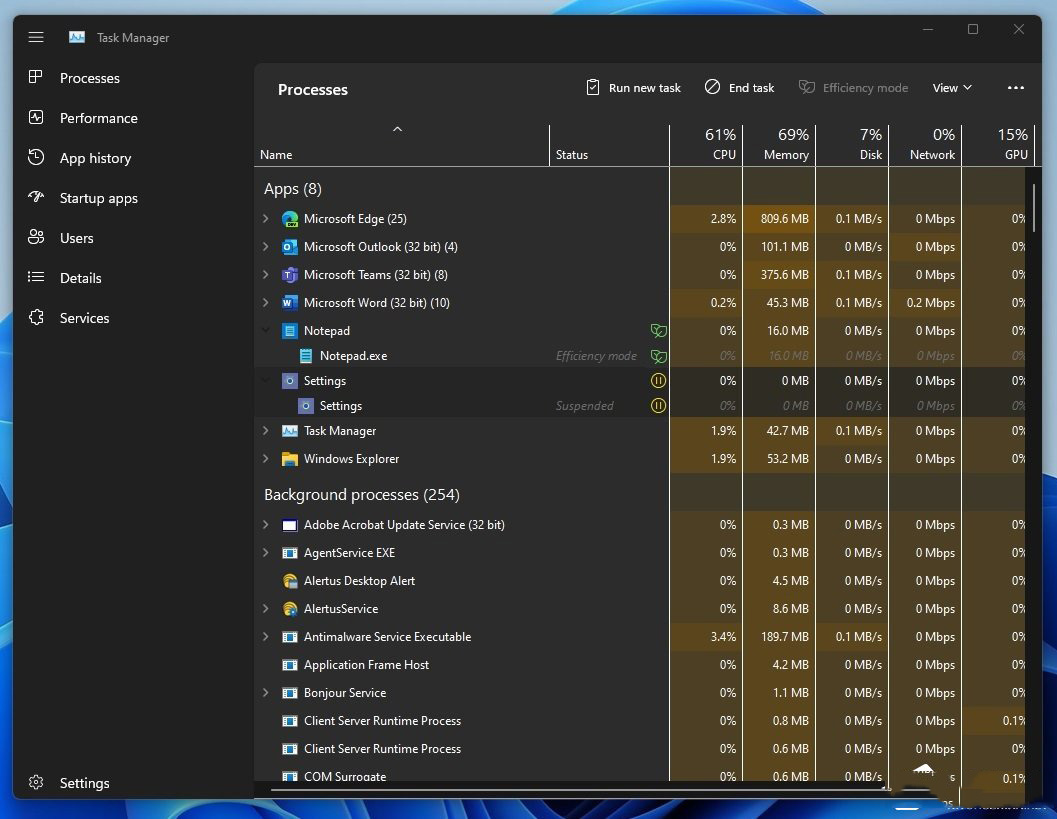Image resolution: width=1057 pixels, height=819 pixels.
Task: Click the AlertusService icon
Action: tap(290, 609)
